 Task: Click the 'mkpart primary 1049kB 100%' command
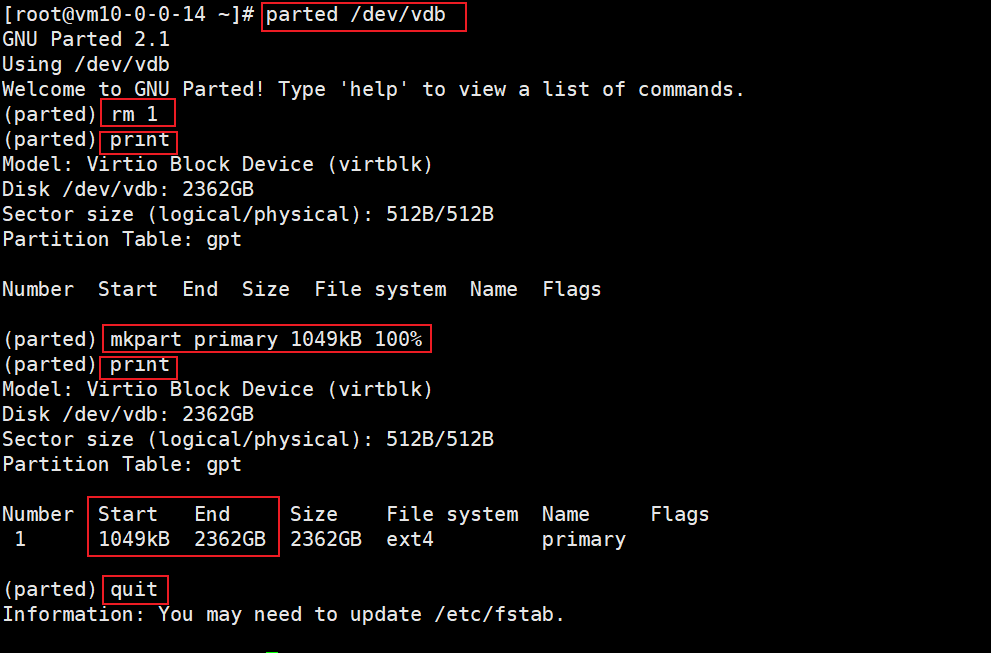pyautogui.click(x=266, y=339)
